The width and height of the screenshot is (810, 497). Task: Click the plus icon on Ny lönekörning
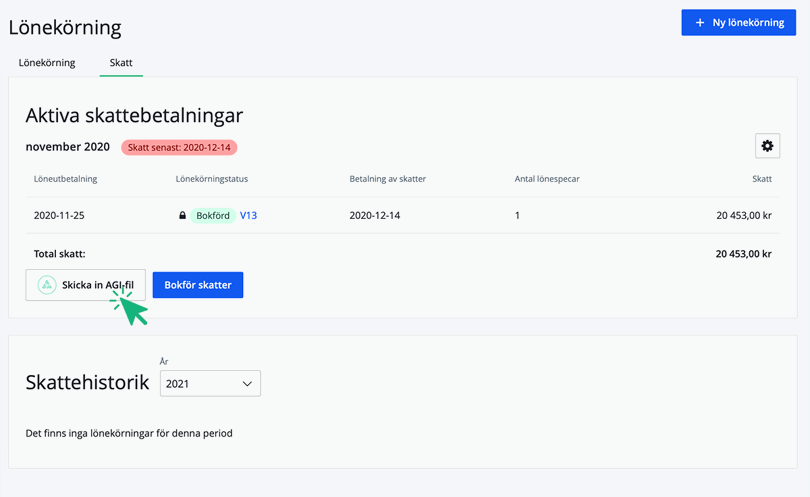coord(700,22)
